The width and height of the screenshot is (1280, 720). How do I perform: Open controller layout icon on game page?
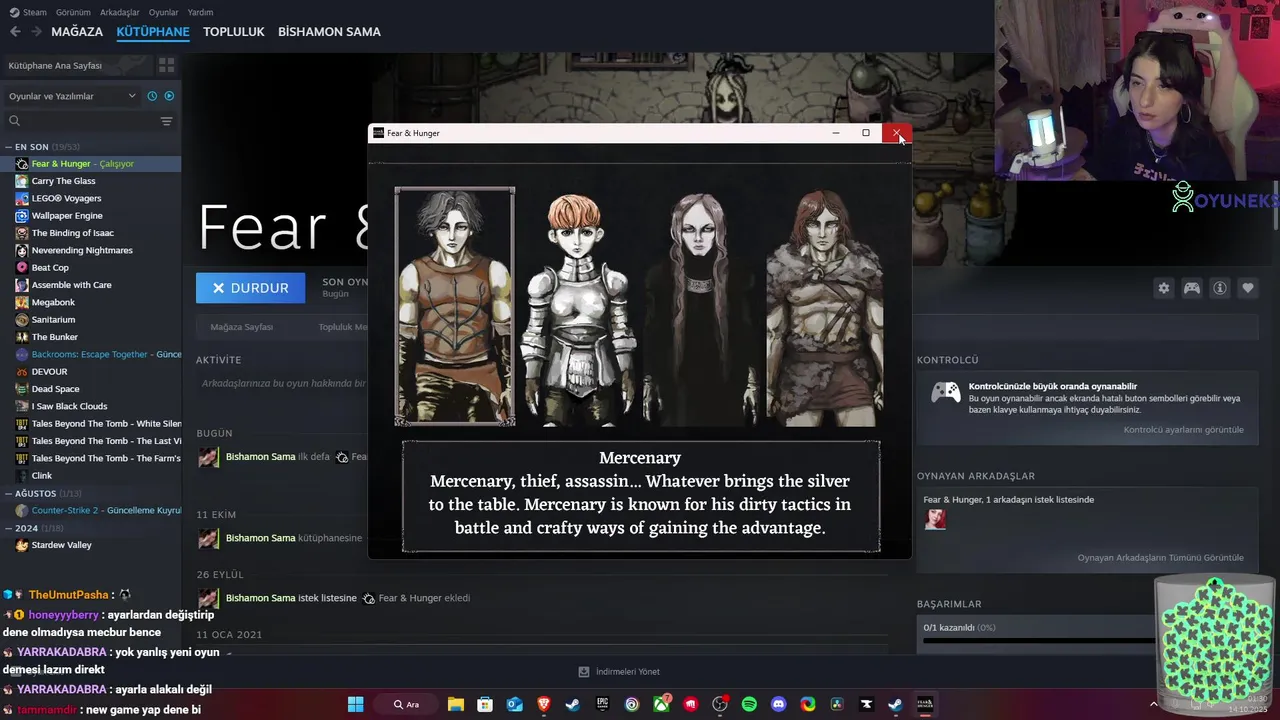1192,288
